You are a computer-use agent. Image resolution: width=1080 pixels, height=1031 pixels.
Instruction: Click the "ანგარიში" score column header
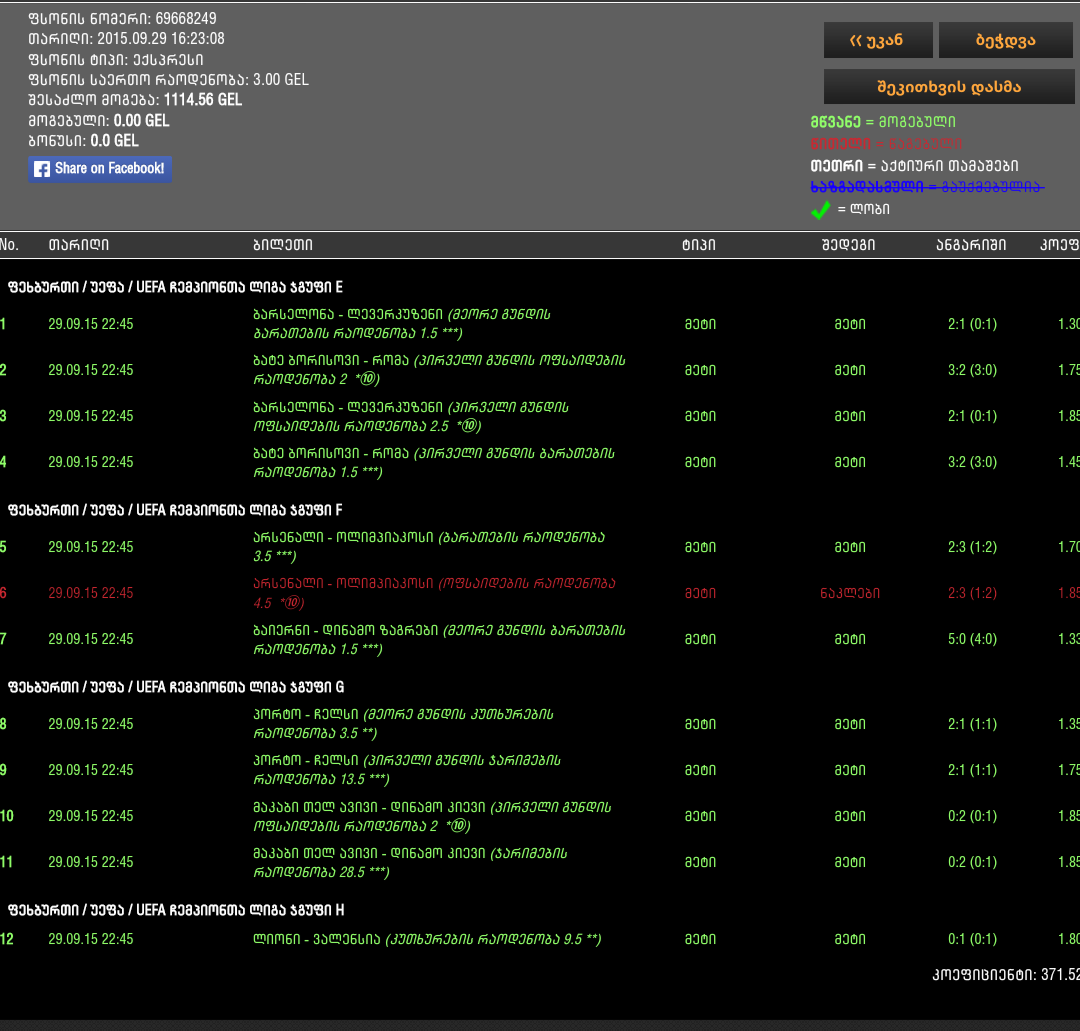[x=971, y=245]
